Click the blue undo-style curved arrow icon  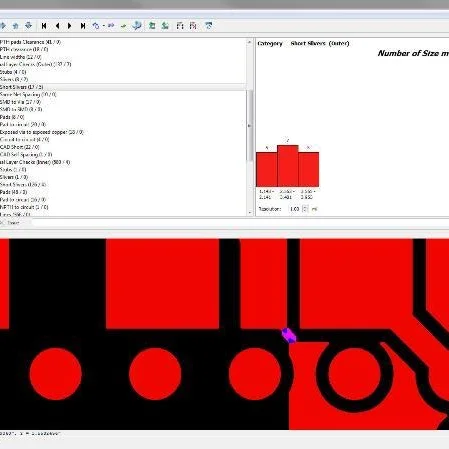point(96,26)
